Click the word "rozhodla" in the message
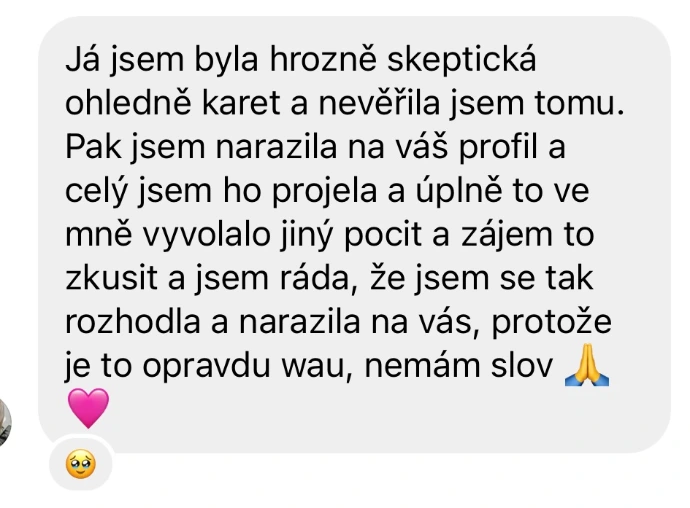 tap(132, 322)
